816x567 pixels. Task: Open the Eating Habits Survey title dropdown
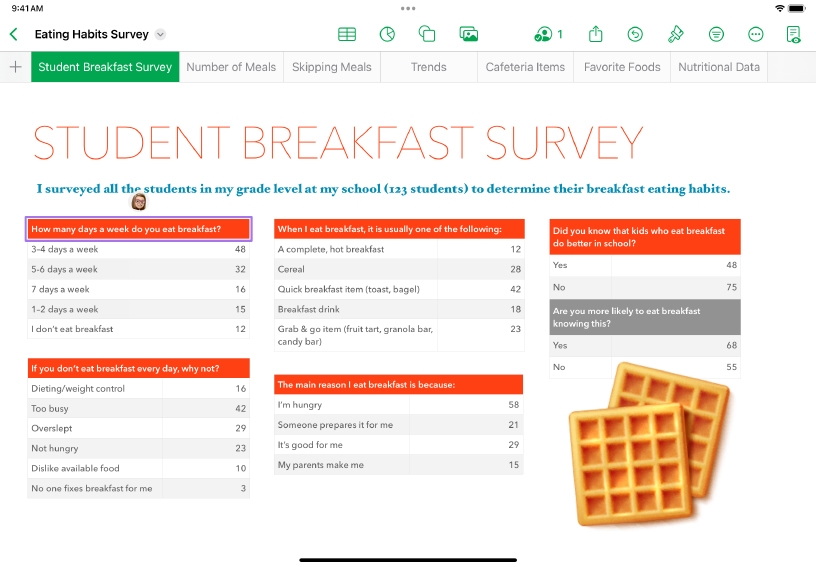pyautogui.click(x=161, y=34)
